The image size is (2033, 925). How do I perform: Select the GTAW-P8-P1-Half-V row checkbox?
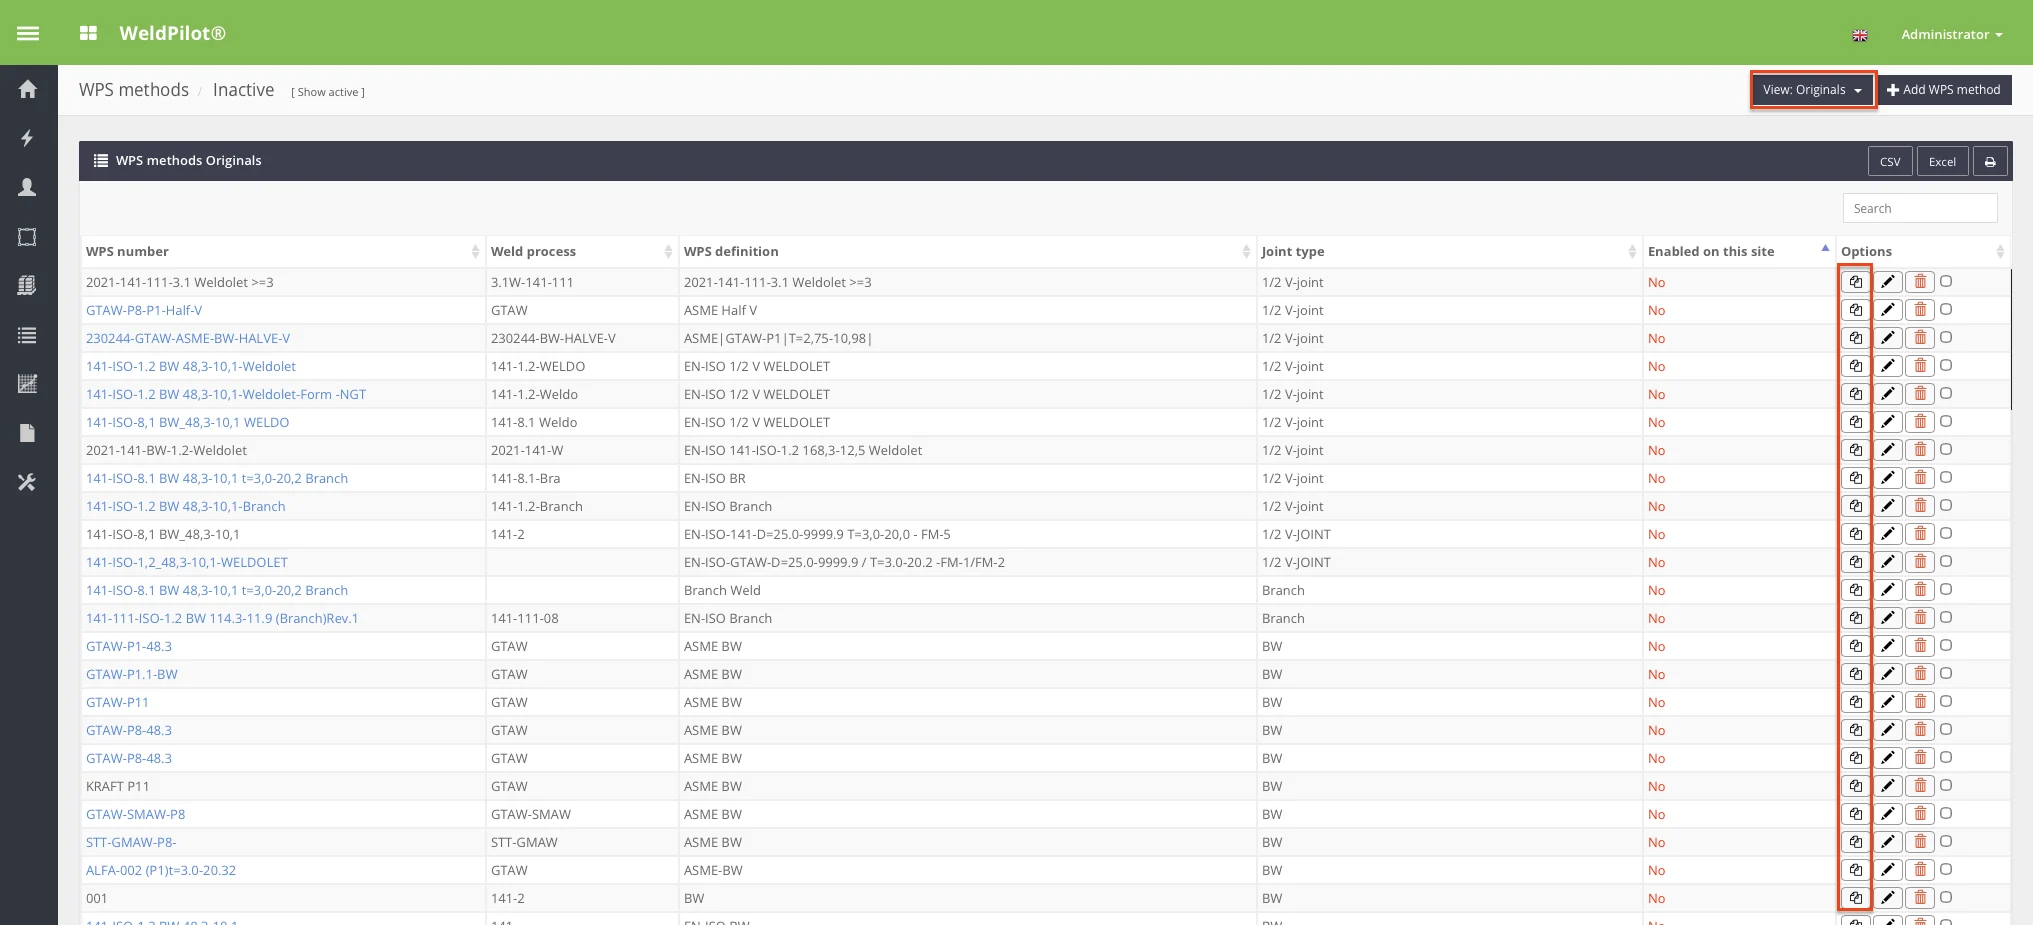pyautogui.click(x=1946, y=309)
